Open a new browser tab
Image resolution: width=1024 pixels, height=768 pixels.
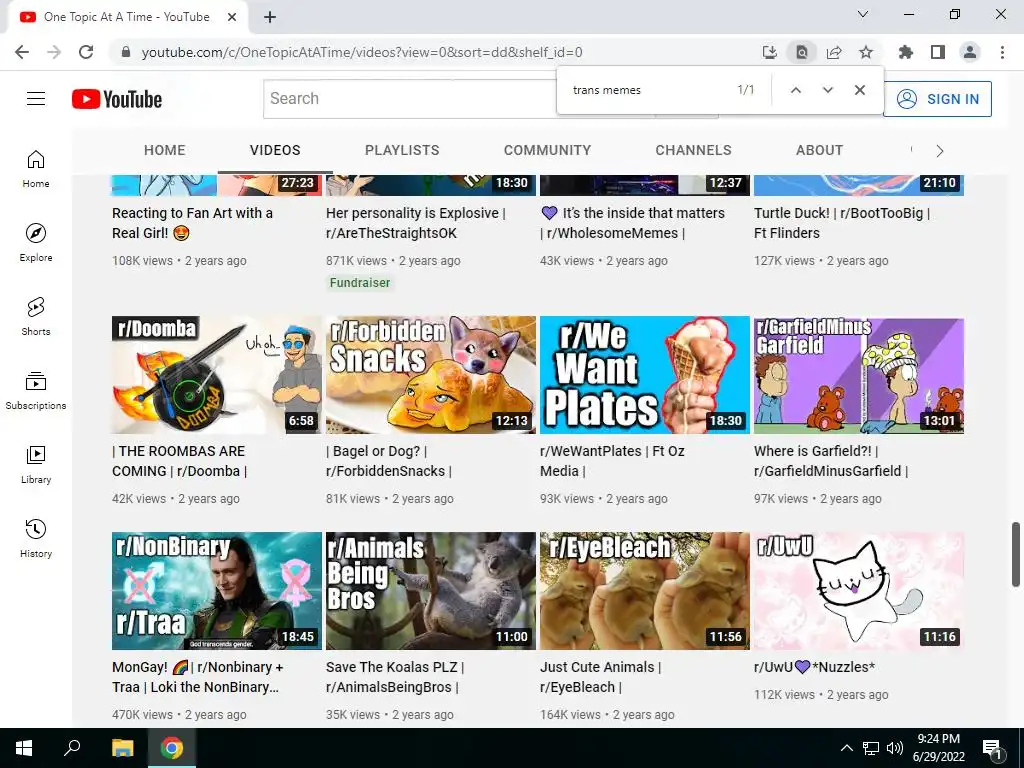(270, 18)
